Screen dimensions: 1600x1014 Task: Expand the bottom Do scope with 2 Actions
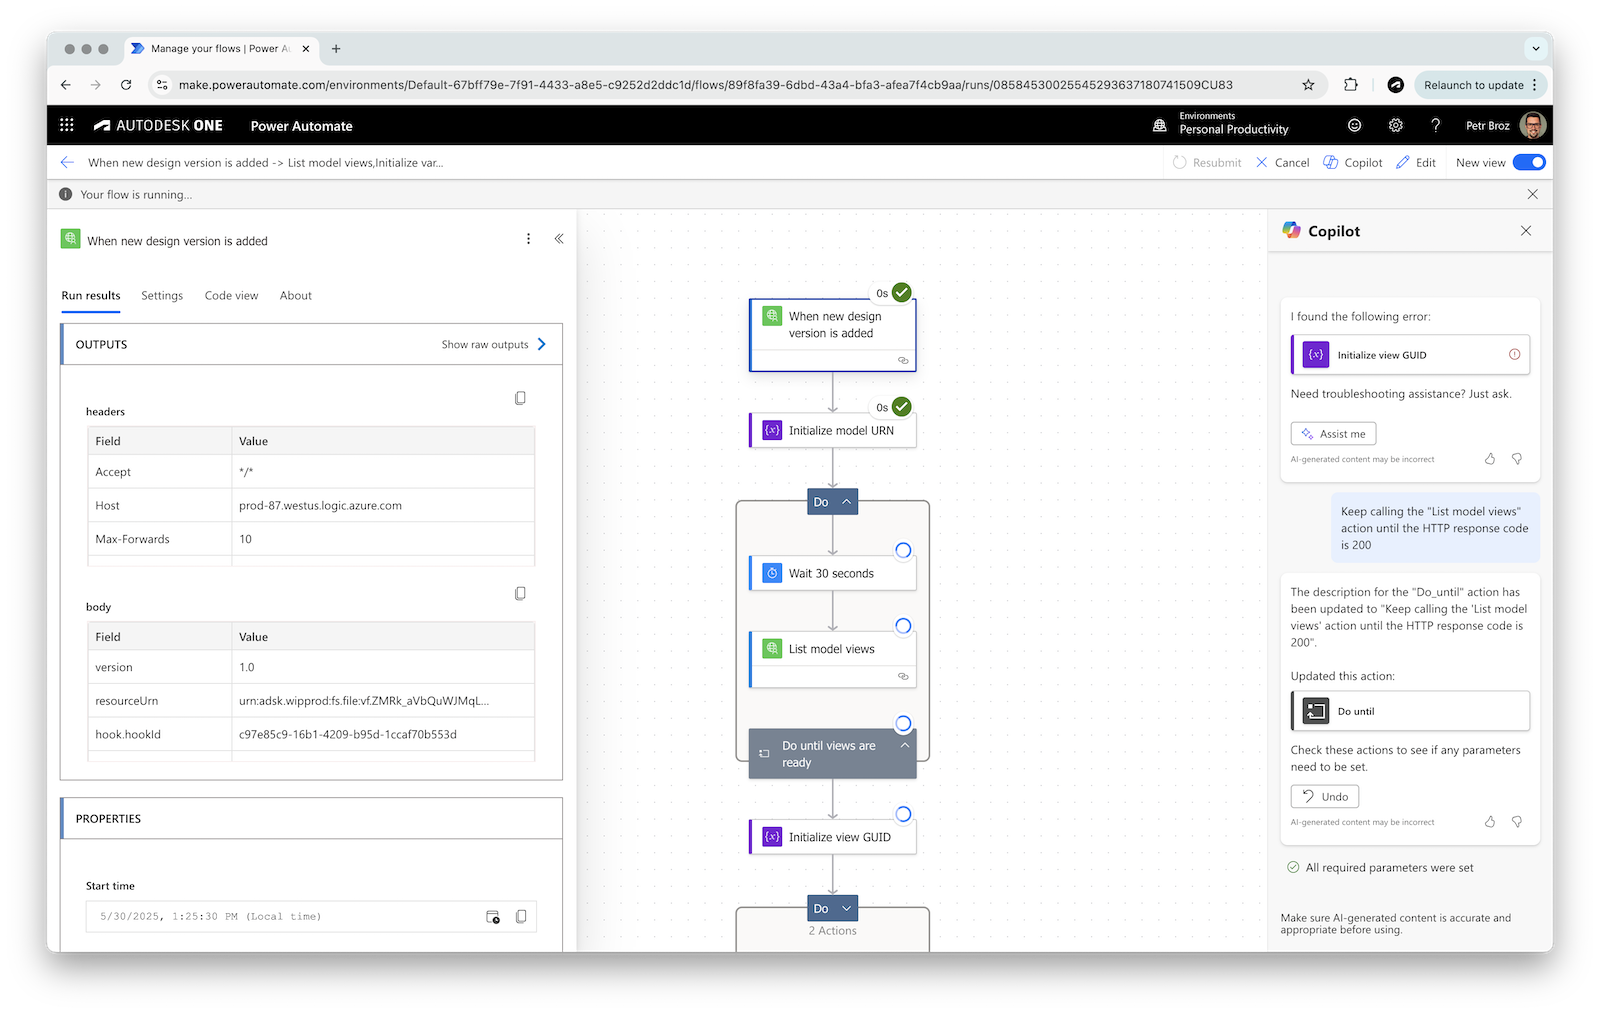844,907
